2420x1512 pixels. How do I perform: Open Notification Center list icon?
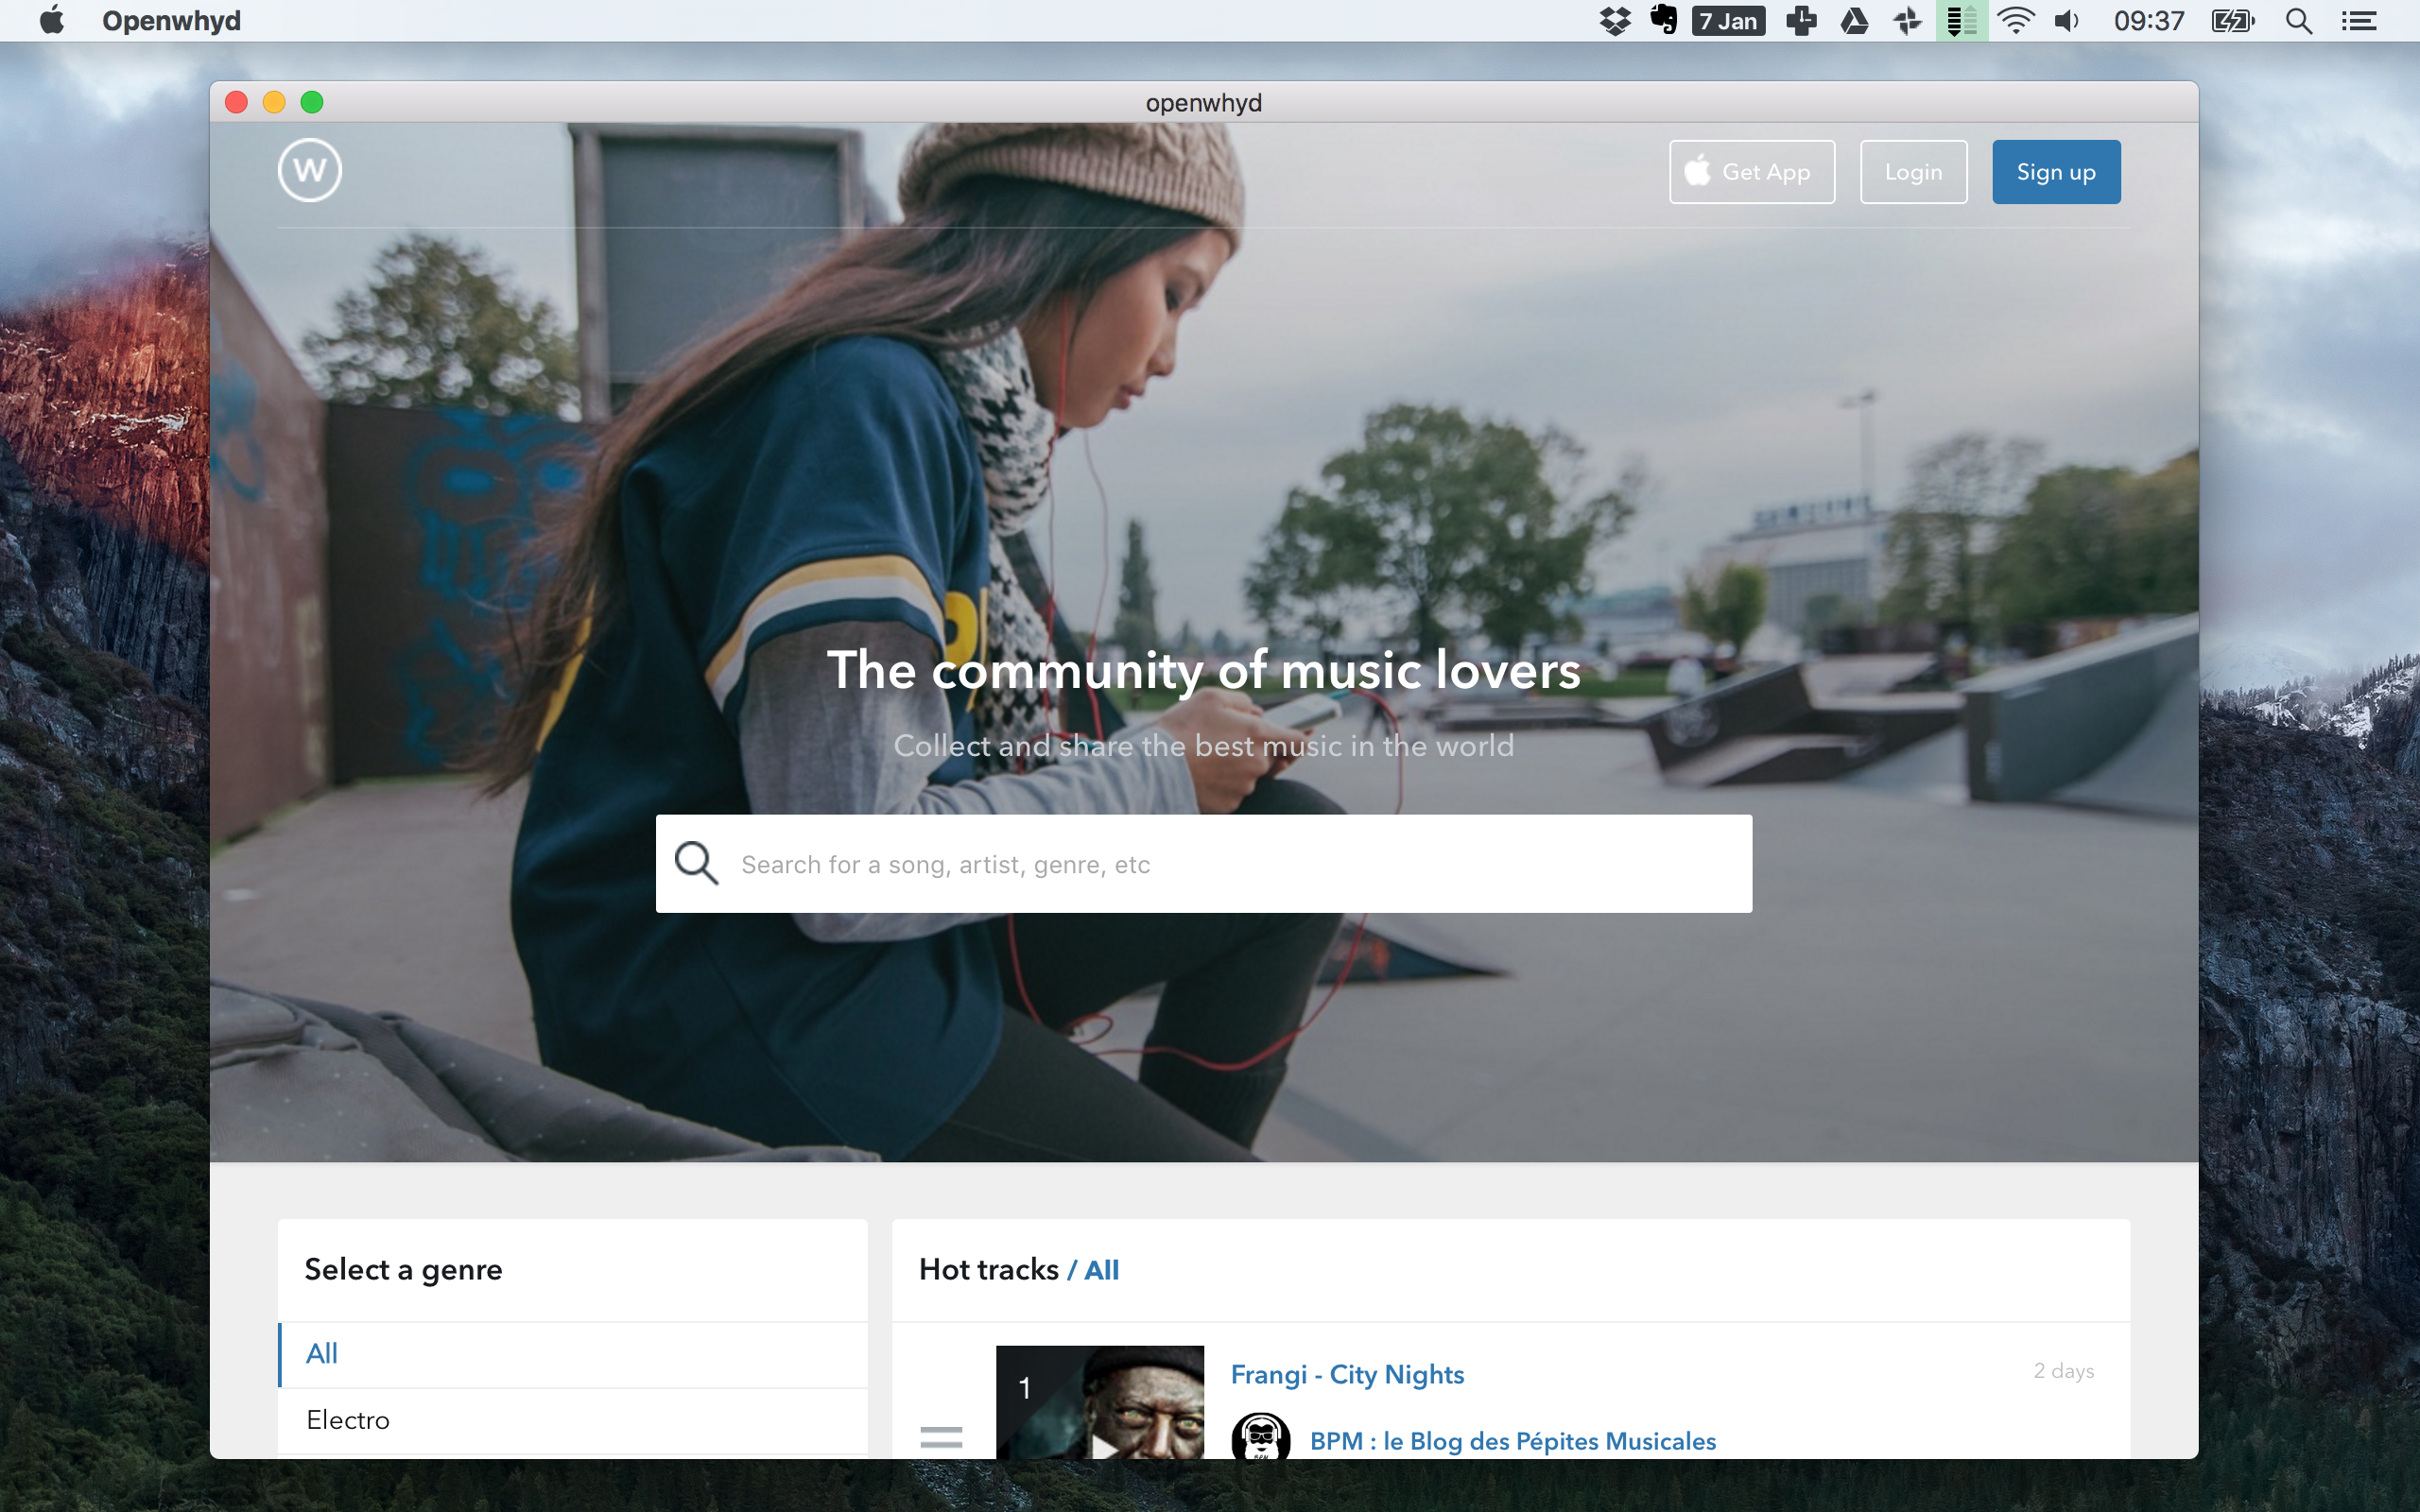point(2359,21)
